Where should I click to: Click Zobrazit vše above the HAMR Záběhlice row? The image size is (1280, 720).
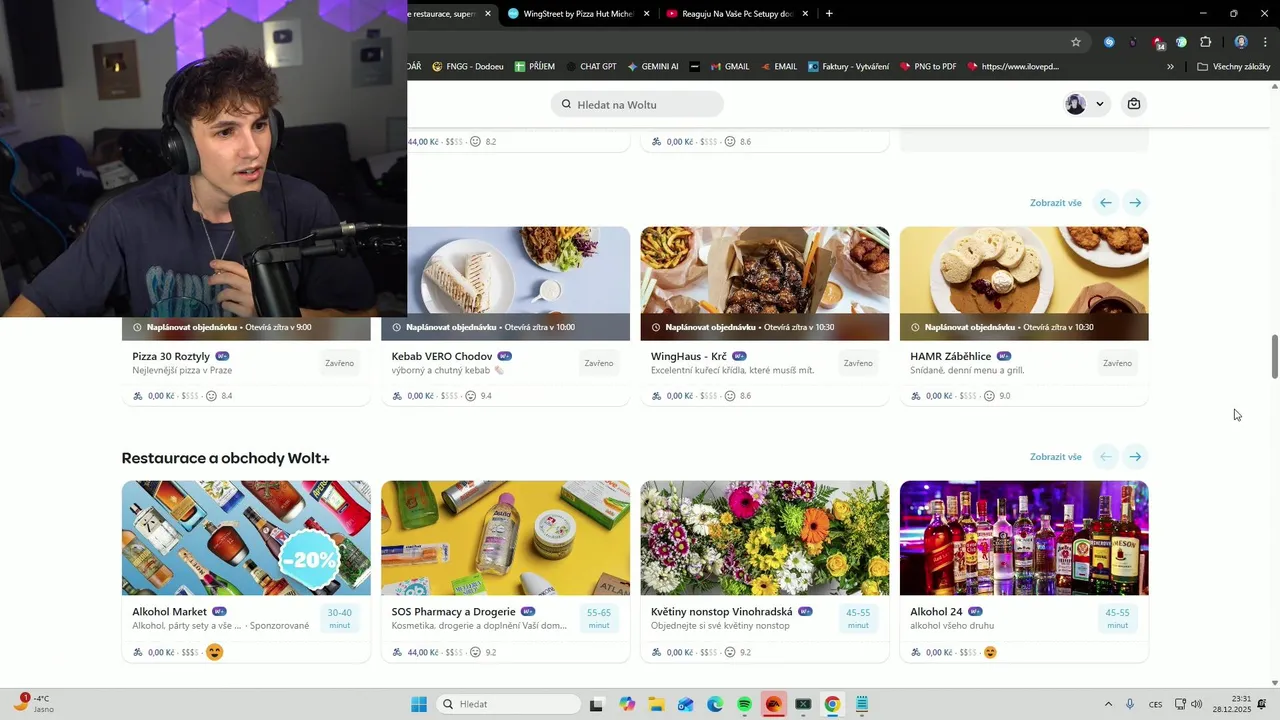click(1055, 203)
